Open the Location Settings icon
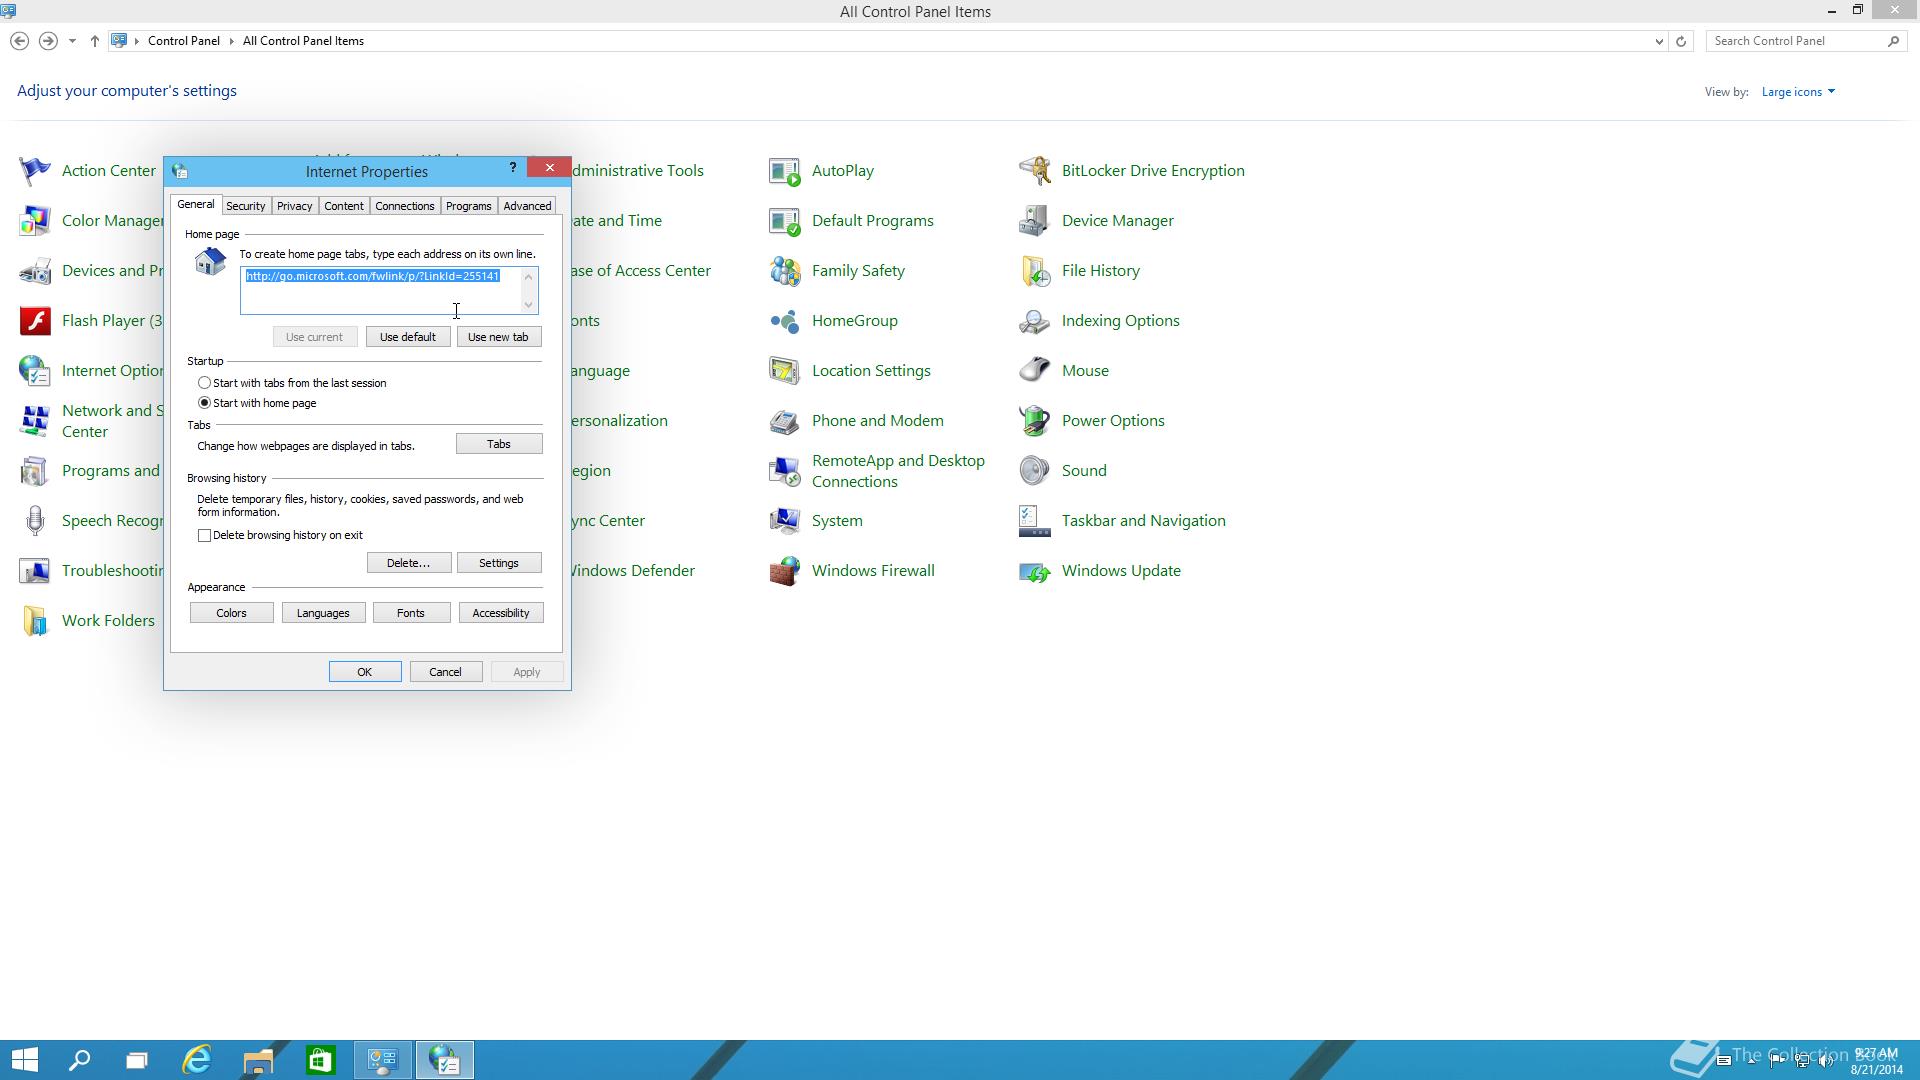The height and width of the screenshot is (1080, 1920). coord(785,371)
